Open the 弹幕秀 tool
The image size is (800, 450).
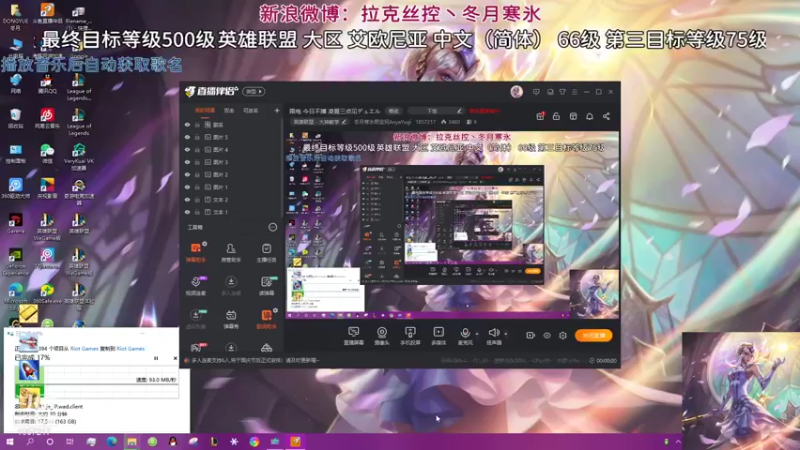(231, 319)
